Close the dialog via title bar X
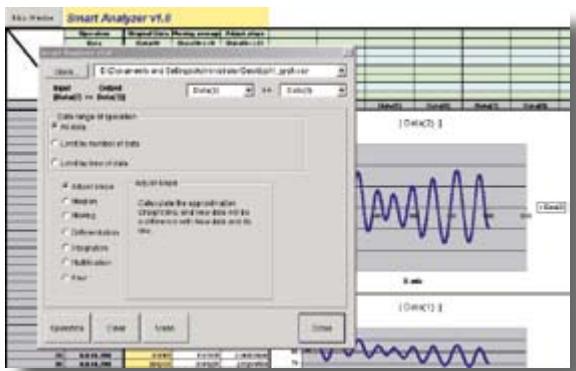 [x=348, y=53]
